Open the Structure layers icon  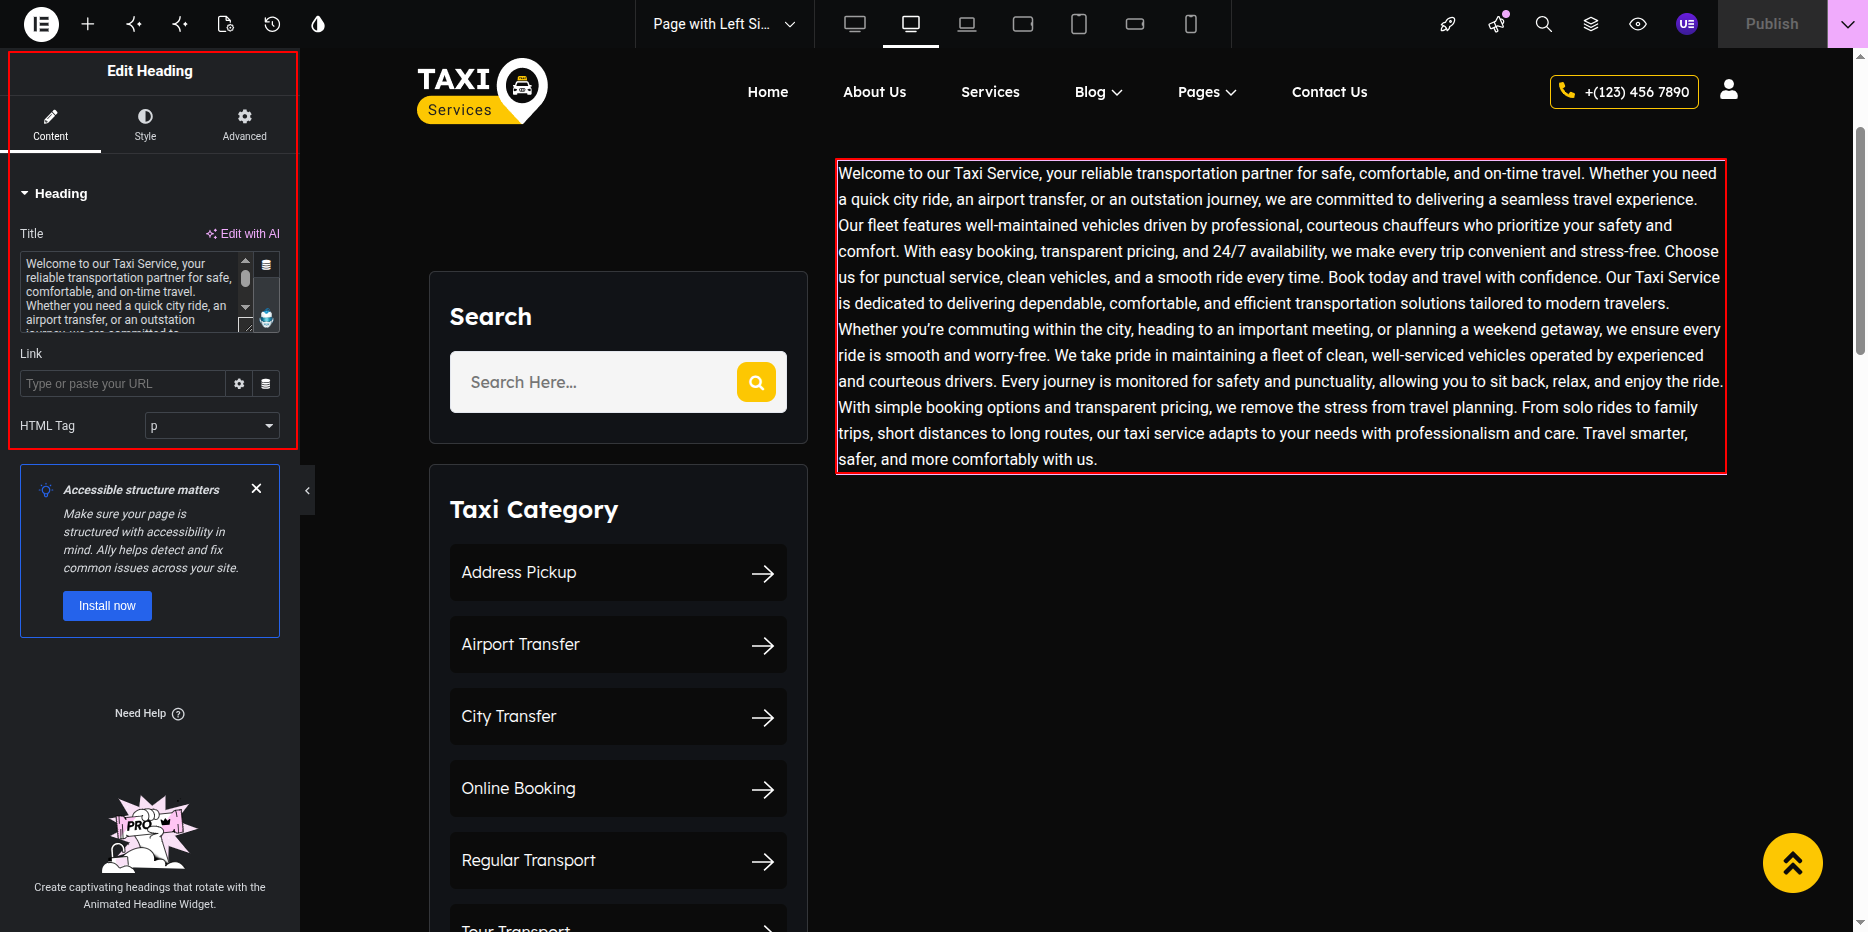[x=1591, y=24]
